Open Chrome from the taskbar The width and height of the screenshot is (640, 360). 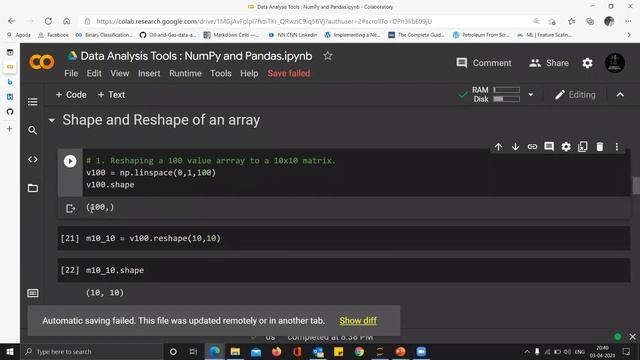tap(359, 351)
